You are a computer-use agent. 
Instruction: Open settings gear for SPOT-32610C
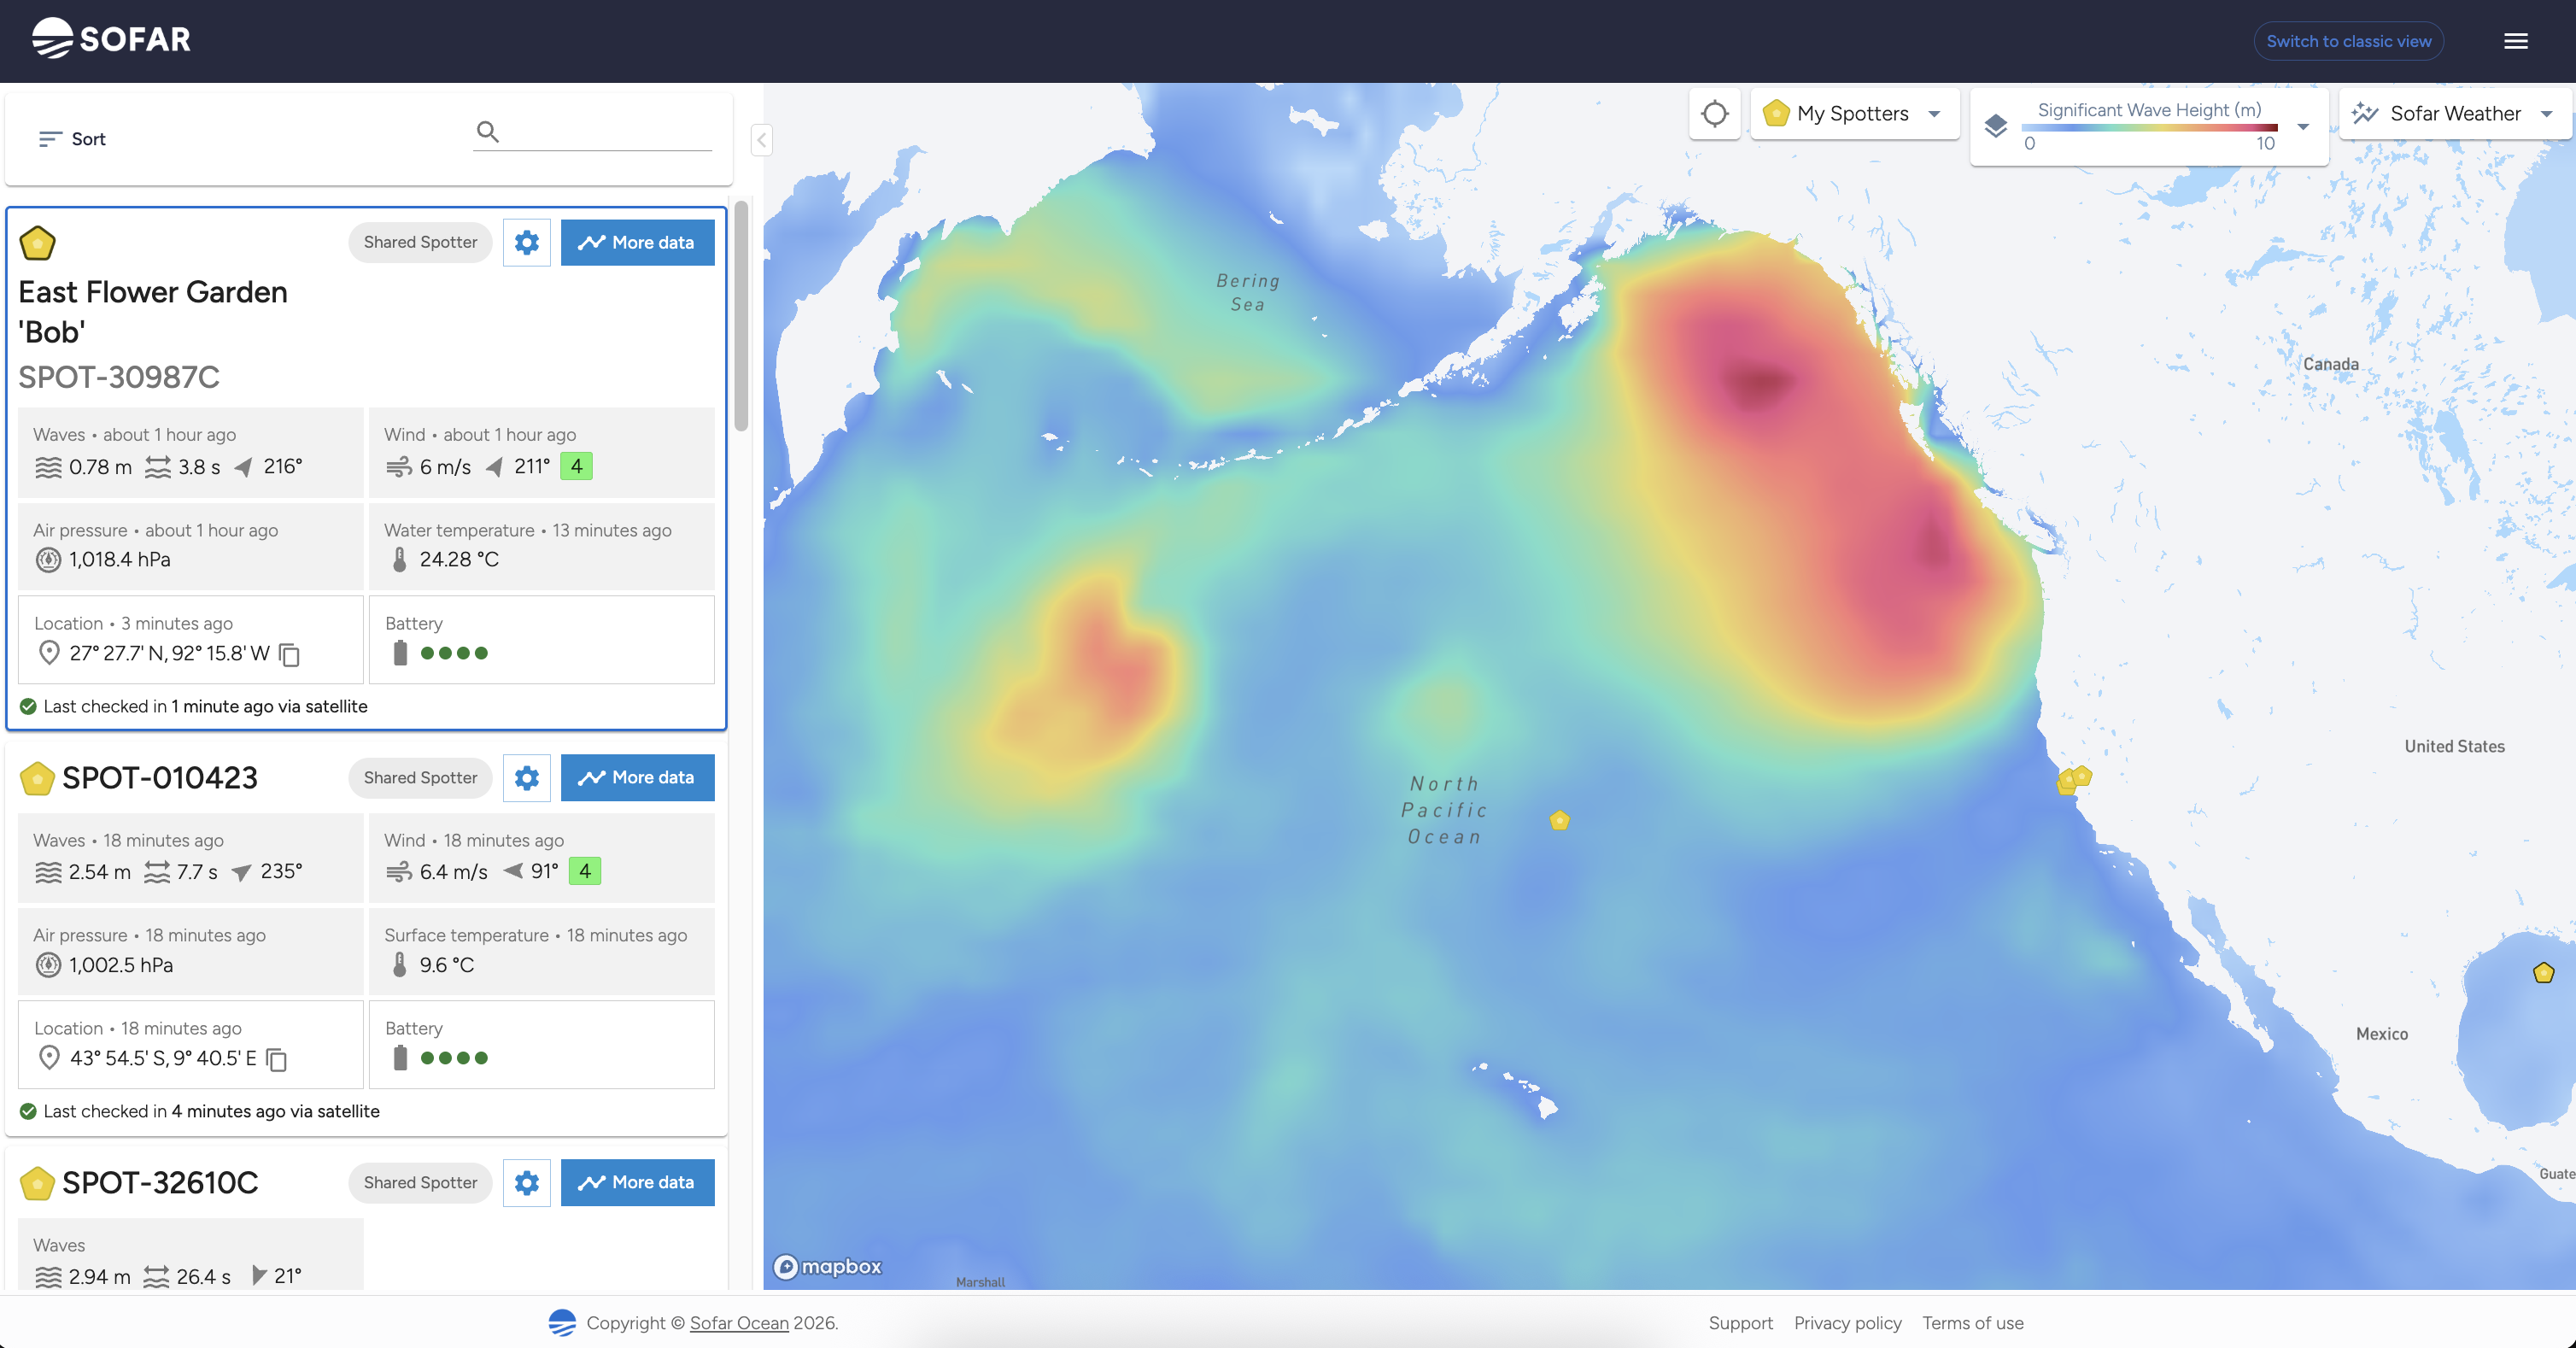click(x=527, y=1182)
